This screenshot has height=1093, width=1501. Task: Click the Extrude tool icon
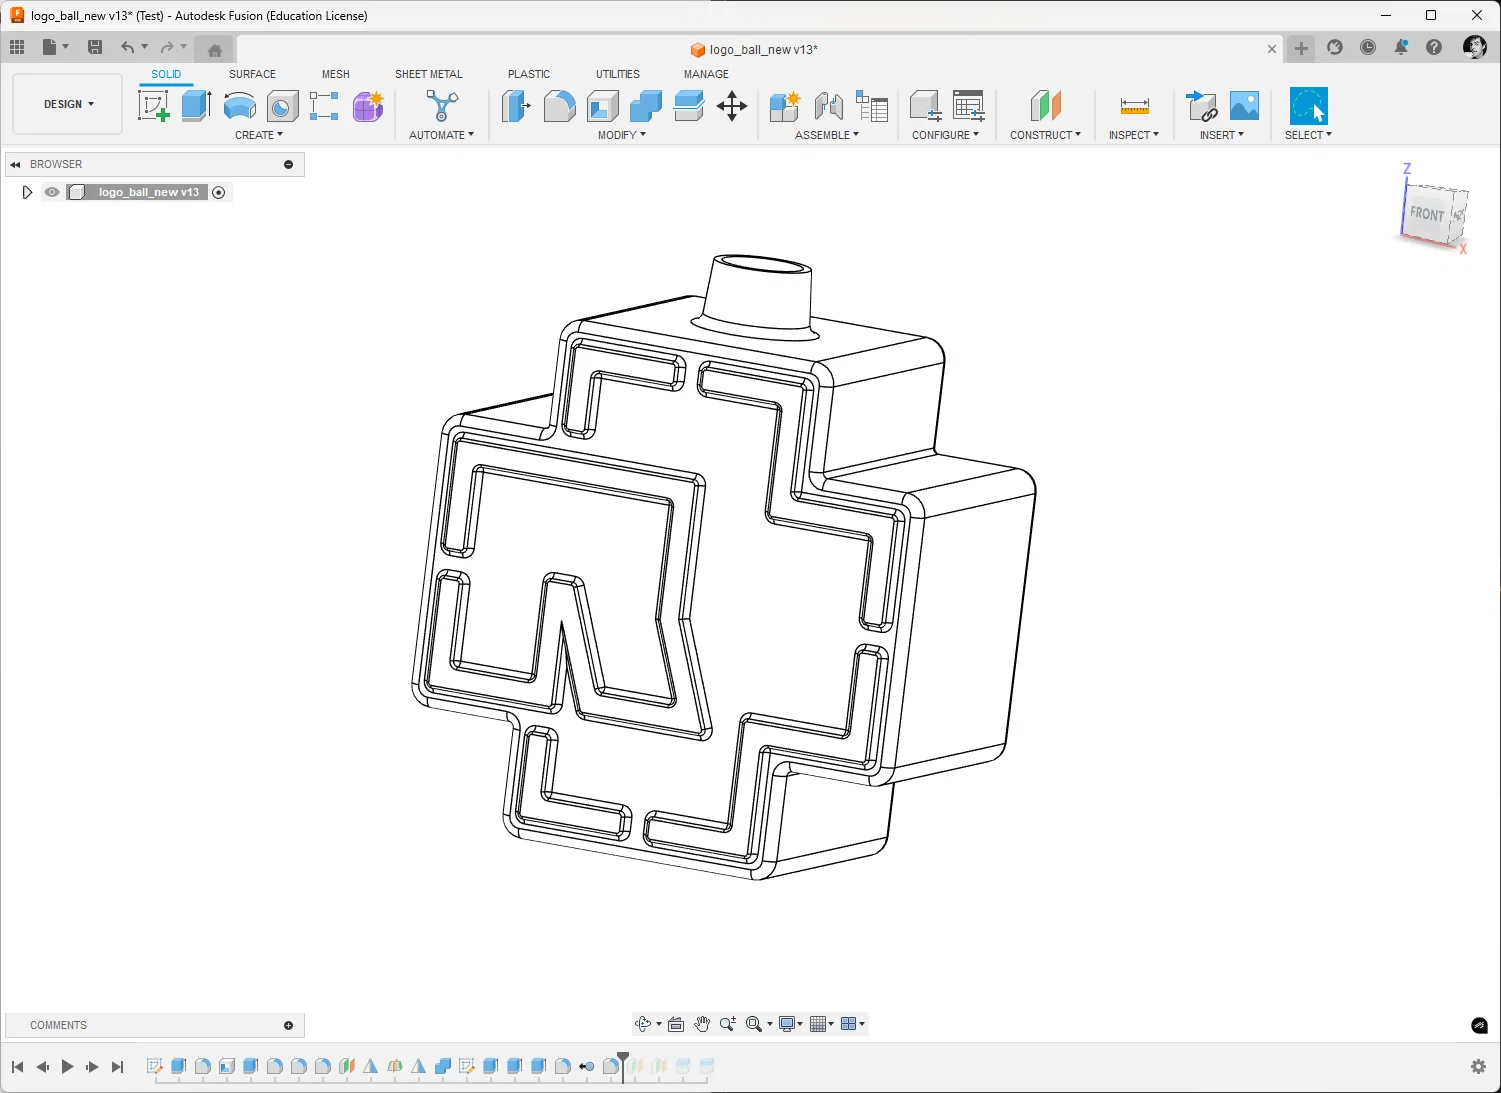click(x=196, y=106)
